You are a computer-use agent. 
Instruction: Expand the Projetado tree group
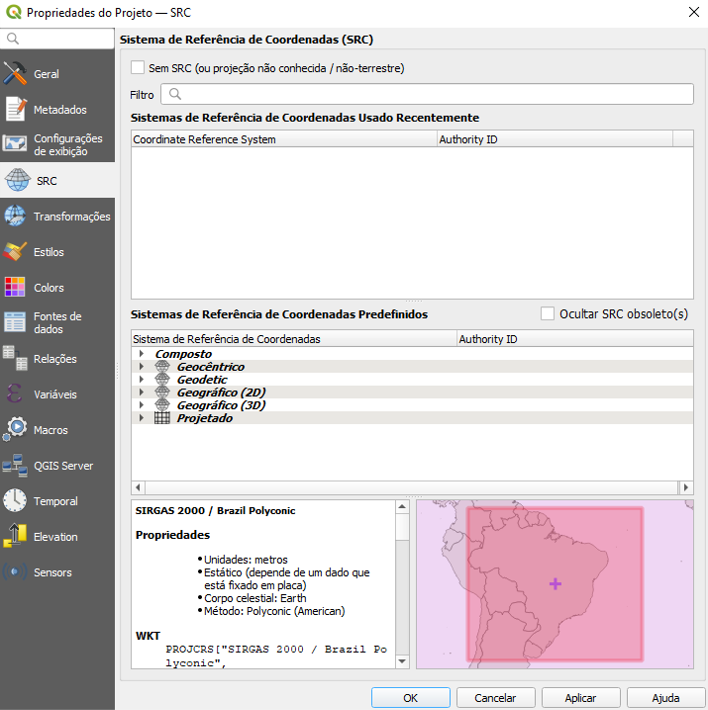142,419
